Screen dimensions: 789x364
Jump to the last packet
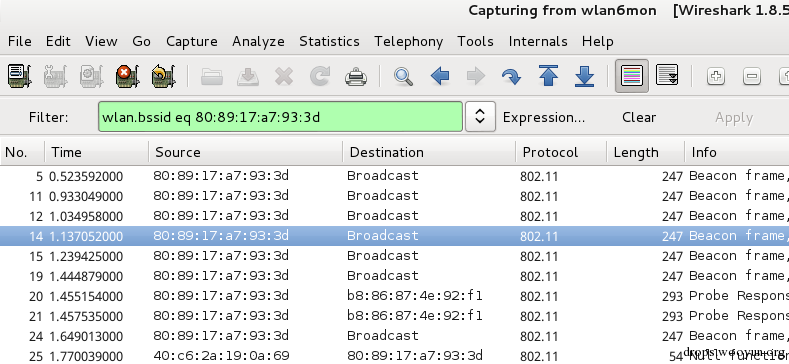click(584, 77)
